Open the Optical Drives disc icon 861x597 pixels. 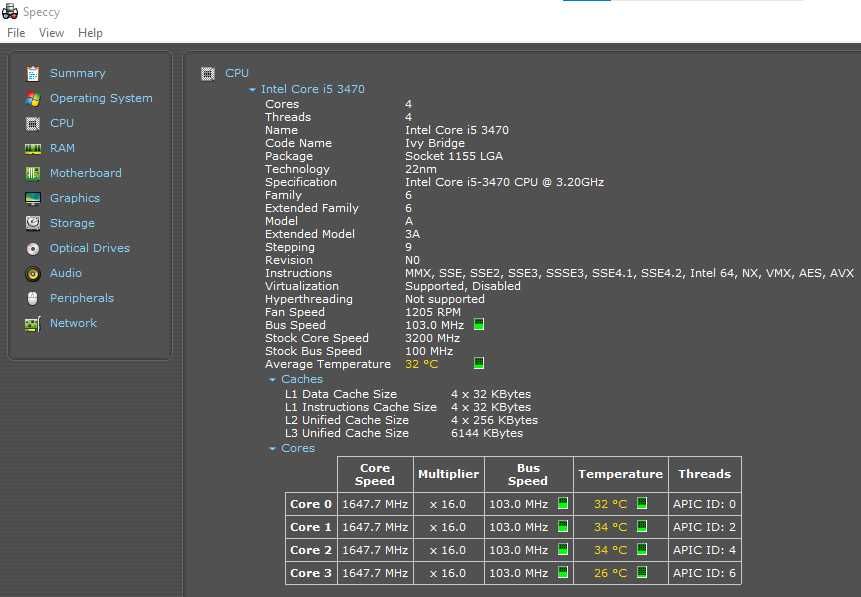coord(33,249)
